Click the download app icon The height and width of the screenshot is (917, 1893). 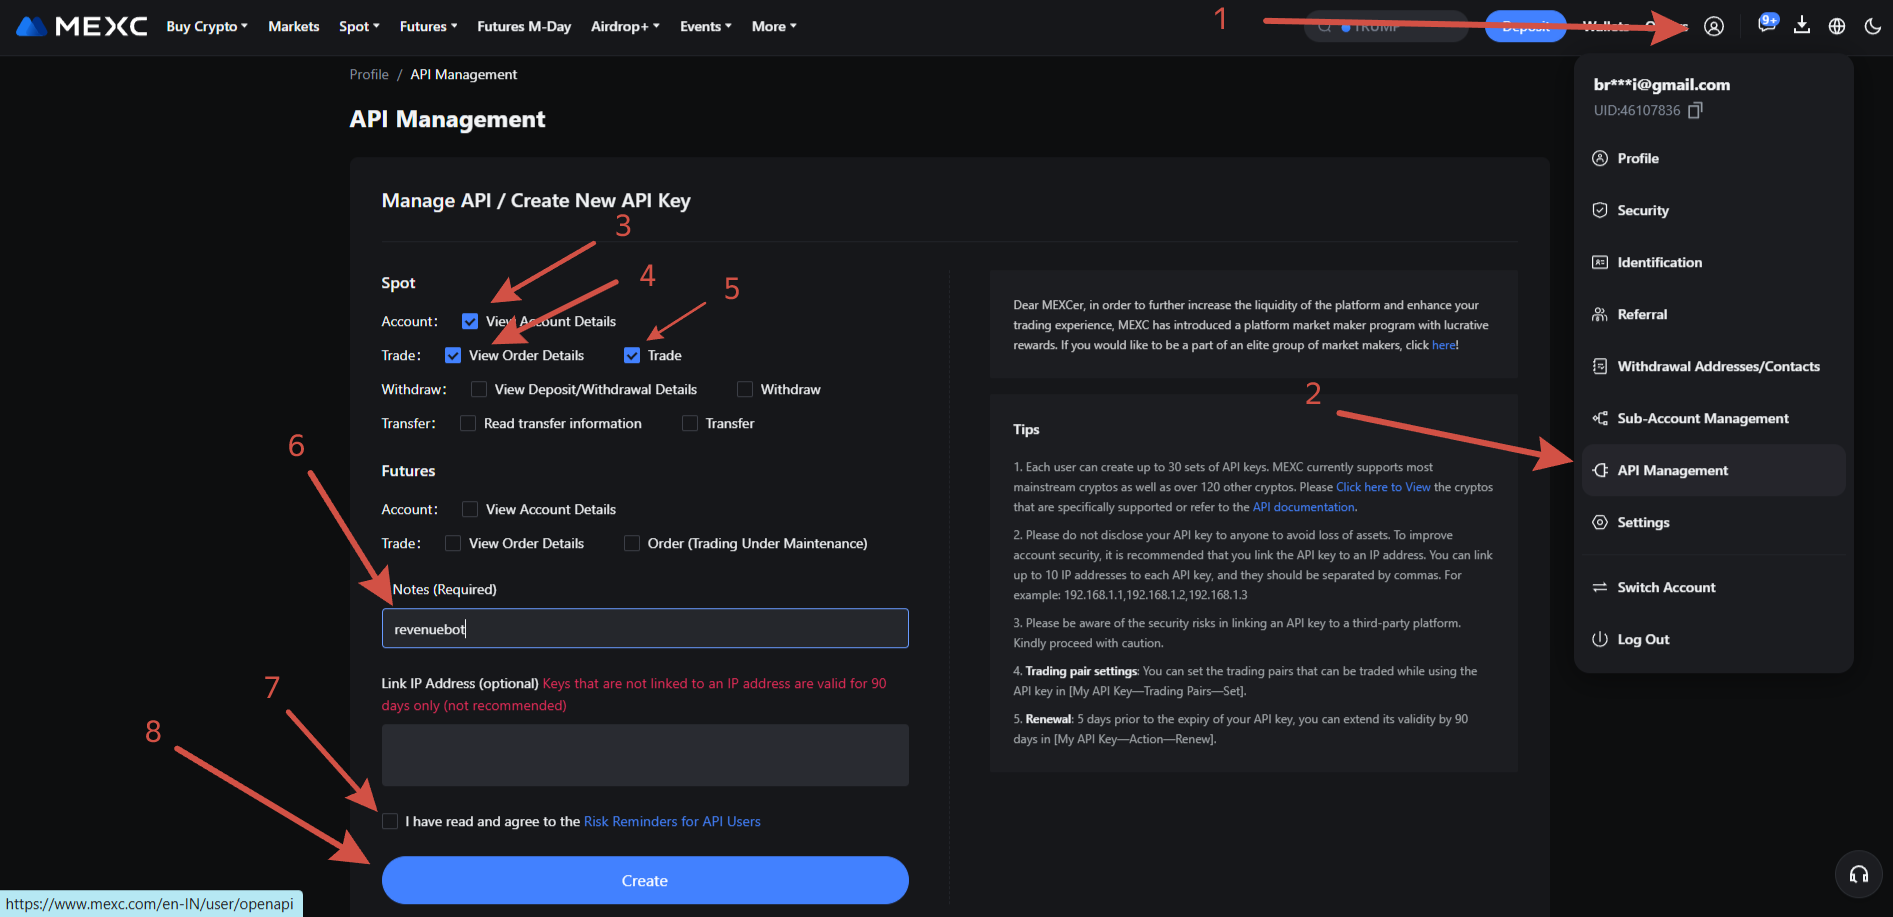click(x=1802, y=25)
